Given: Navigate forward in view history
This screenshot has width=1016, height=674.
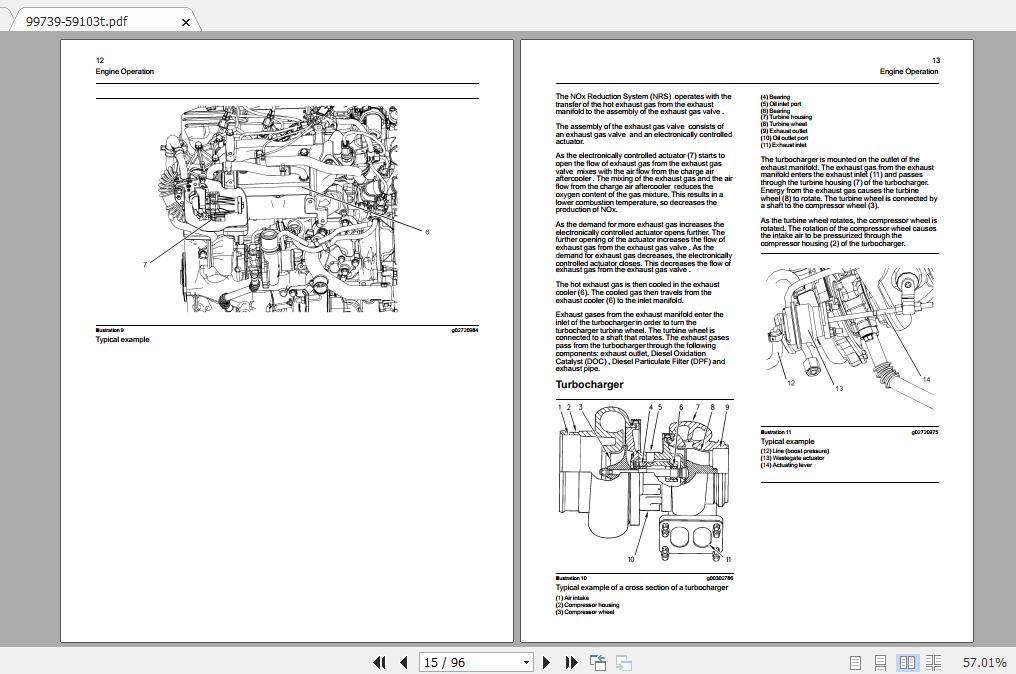Looking at the screenshot, I should [622, 662].
